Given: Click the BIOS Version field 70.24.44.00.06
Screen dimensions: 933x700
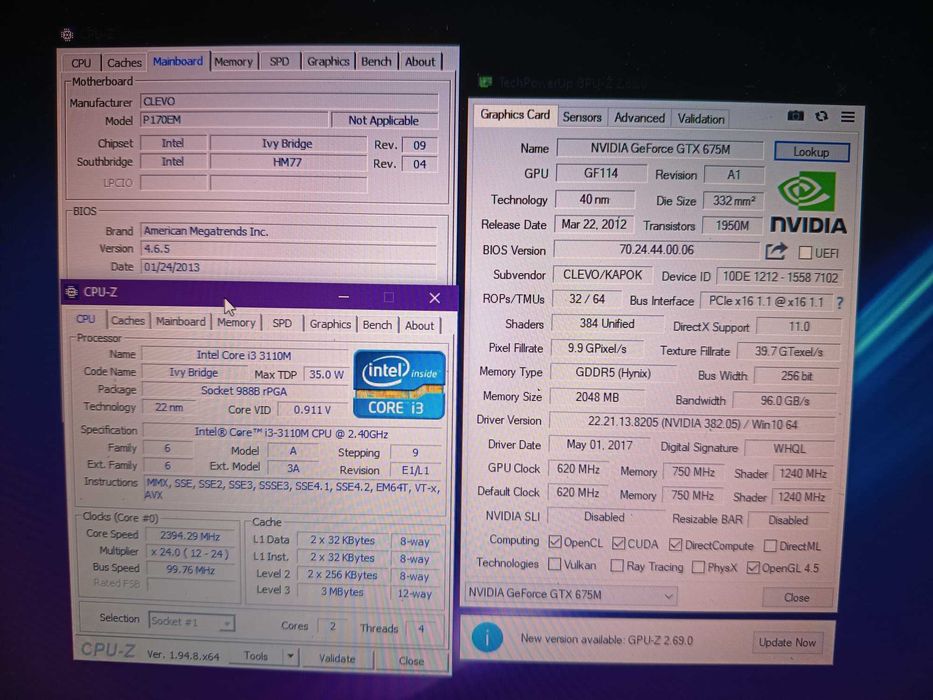Looking at the screenshot, I should [x=656, y=249].
